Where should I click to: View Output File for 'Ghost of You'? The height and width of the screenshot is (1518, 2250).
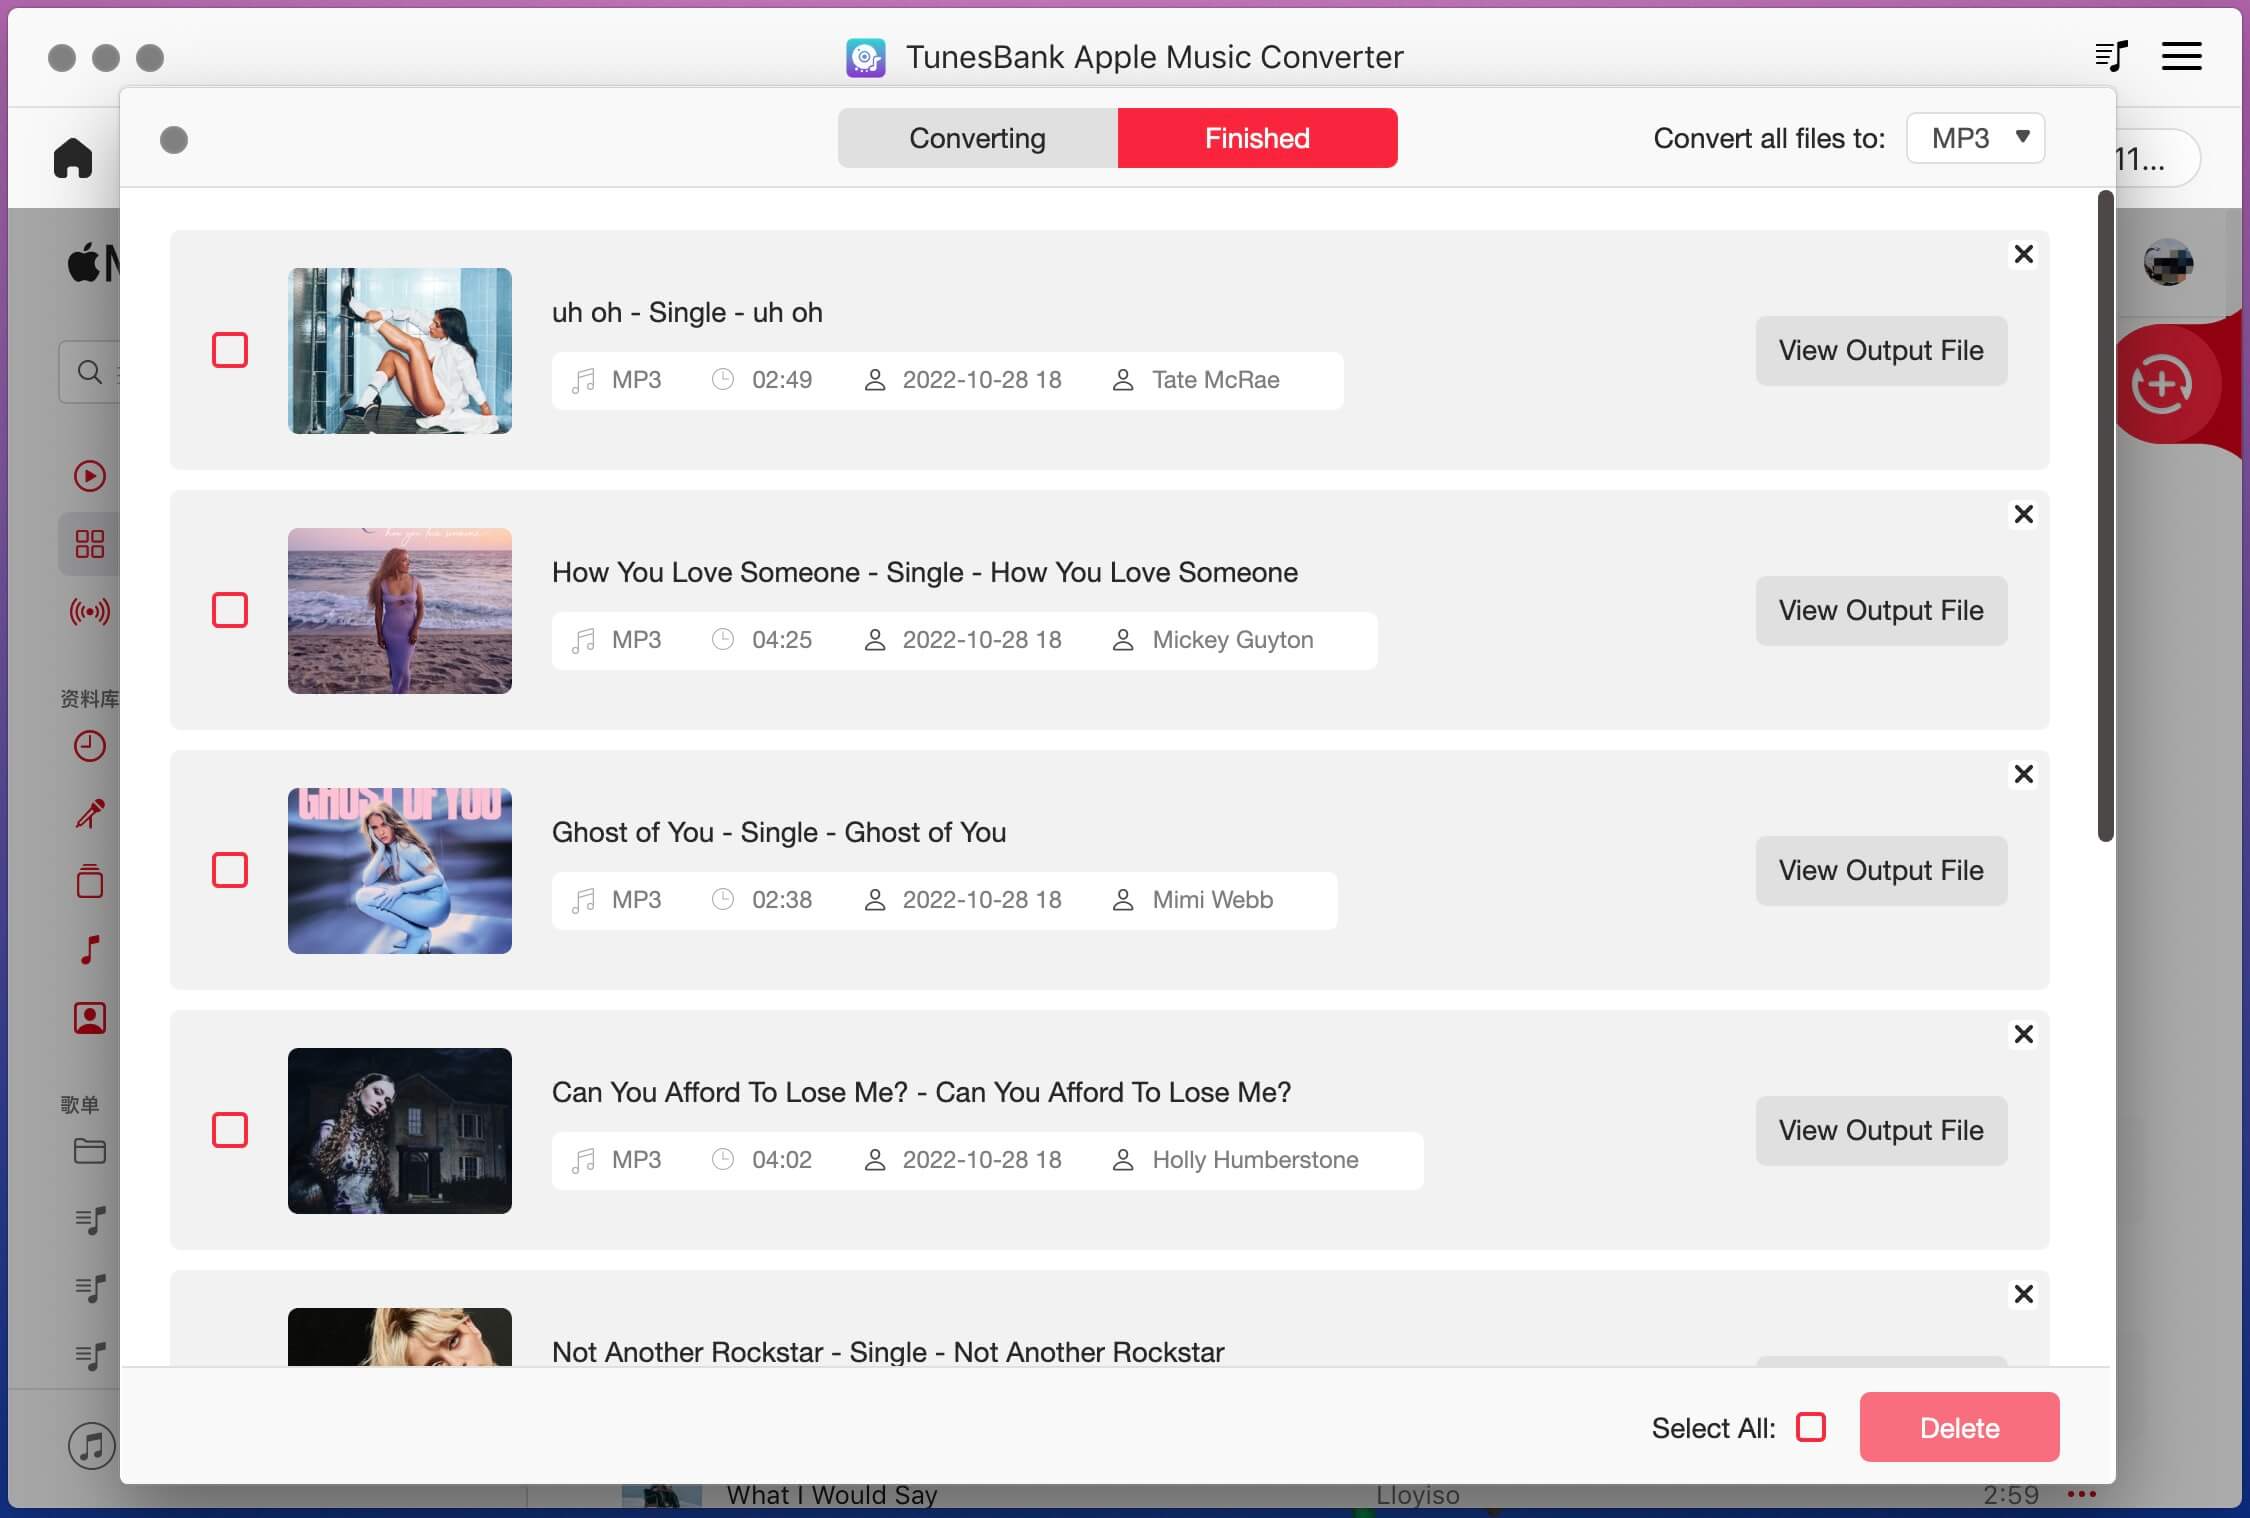1881,871
